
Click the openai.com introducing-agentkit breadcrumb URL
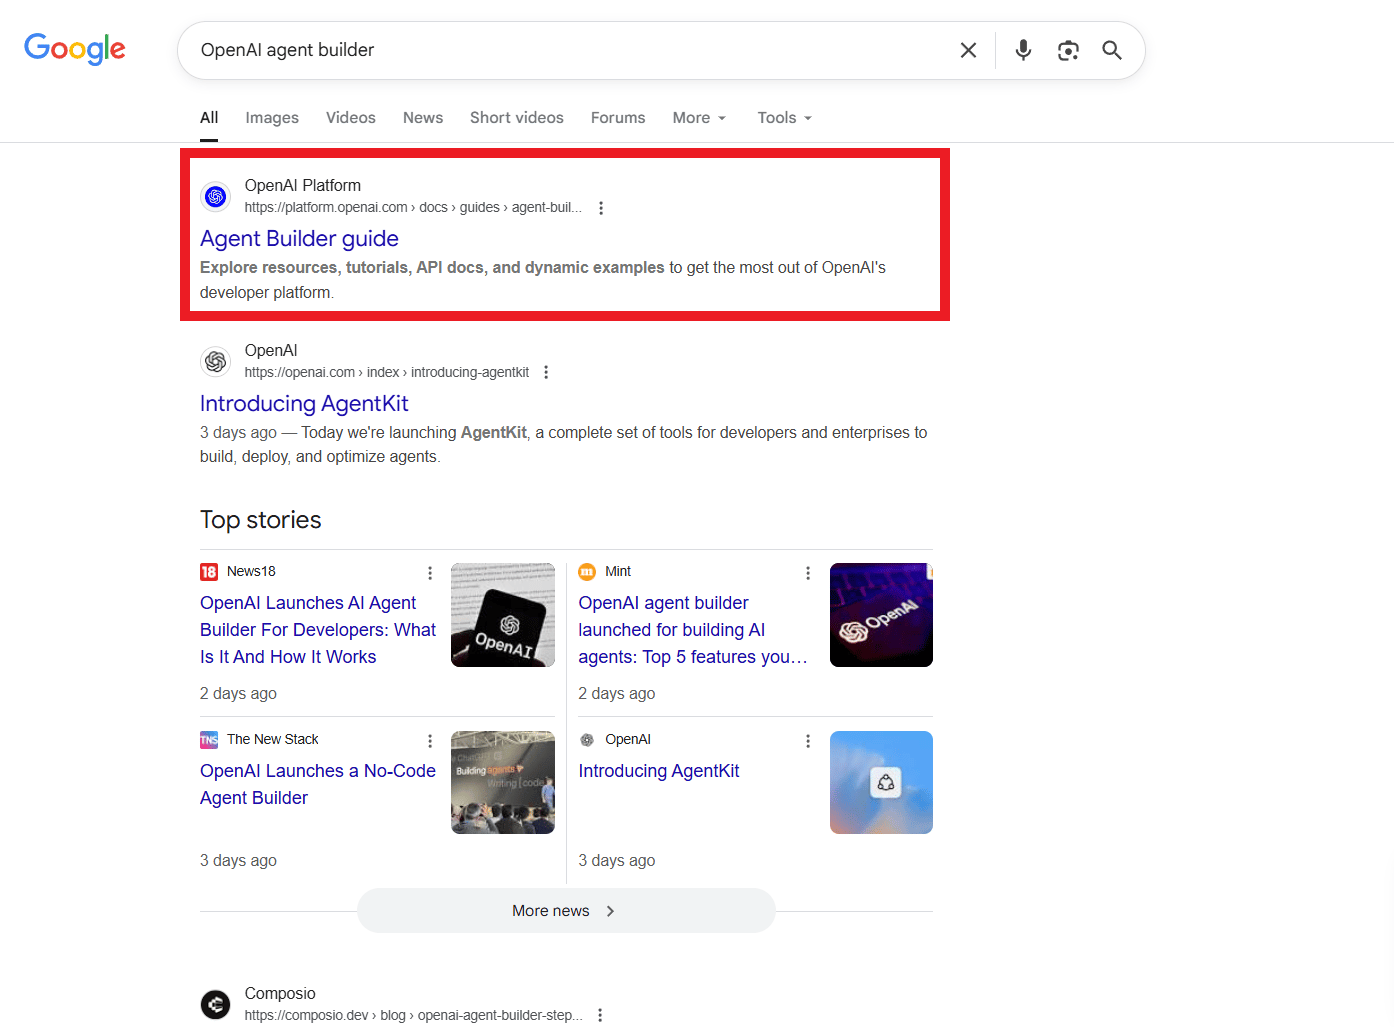(387, 372)
